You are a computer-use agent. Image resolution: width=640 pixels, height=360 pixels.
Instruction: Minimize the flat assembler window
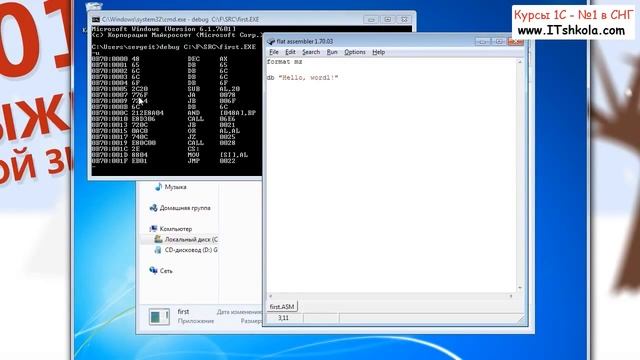pyautogui.click(x=482, y=41)
